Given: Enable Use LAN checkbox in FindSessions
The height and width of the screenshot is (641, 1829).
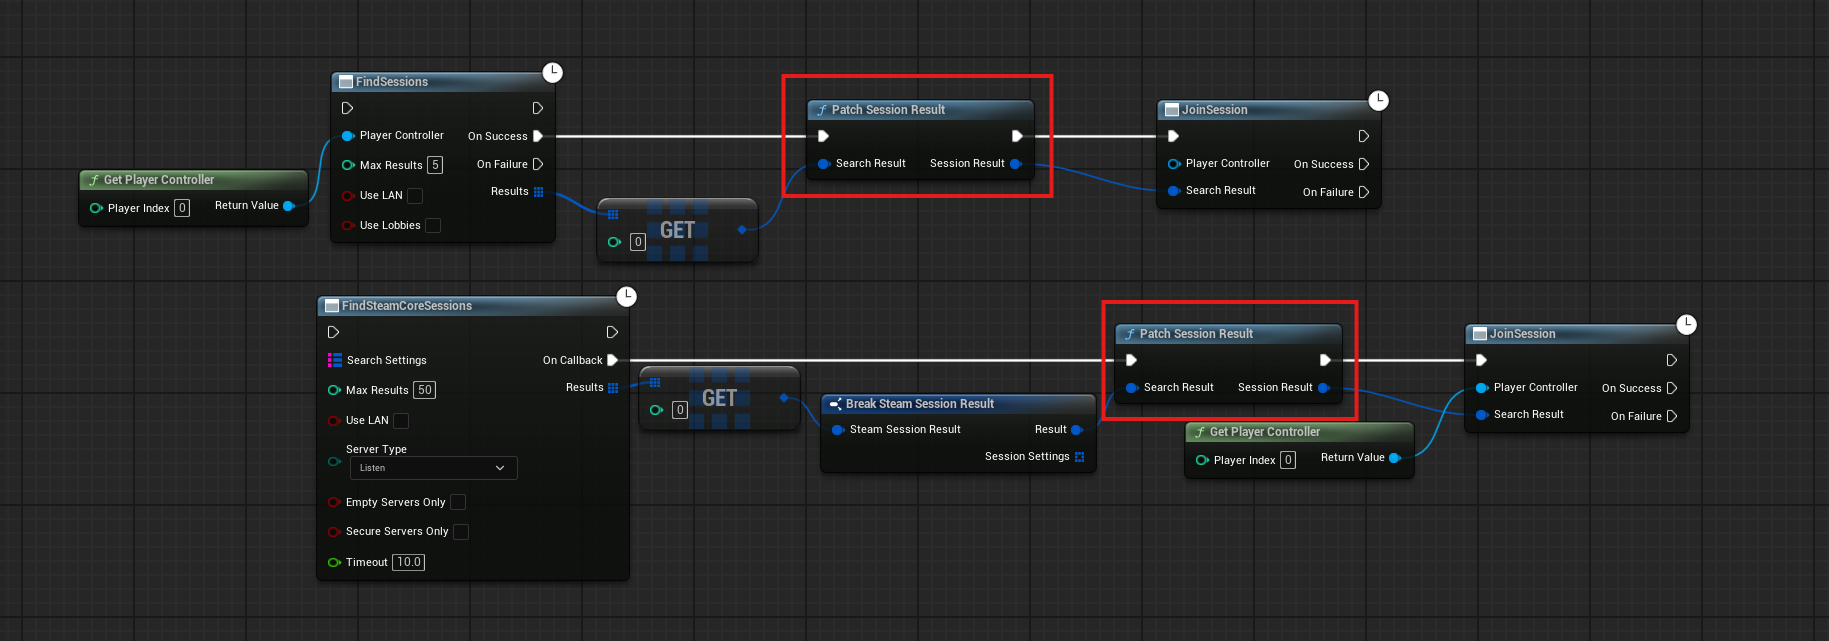Looking at the screenshot, I should [415, 196].
